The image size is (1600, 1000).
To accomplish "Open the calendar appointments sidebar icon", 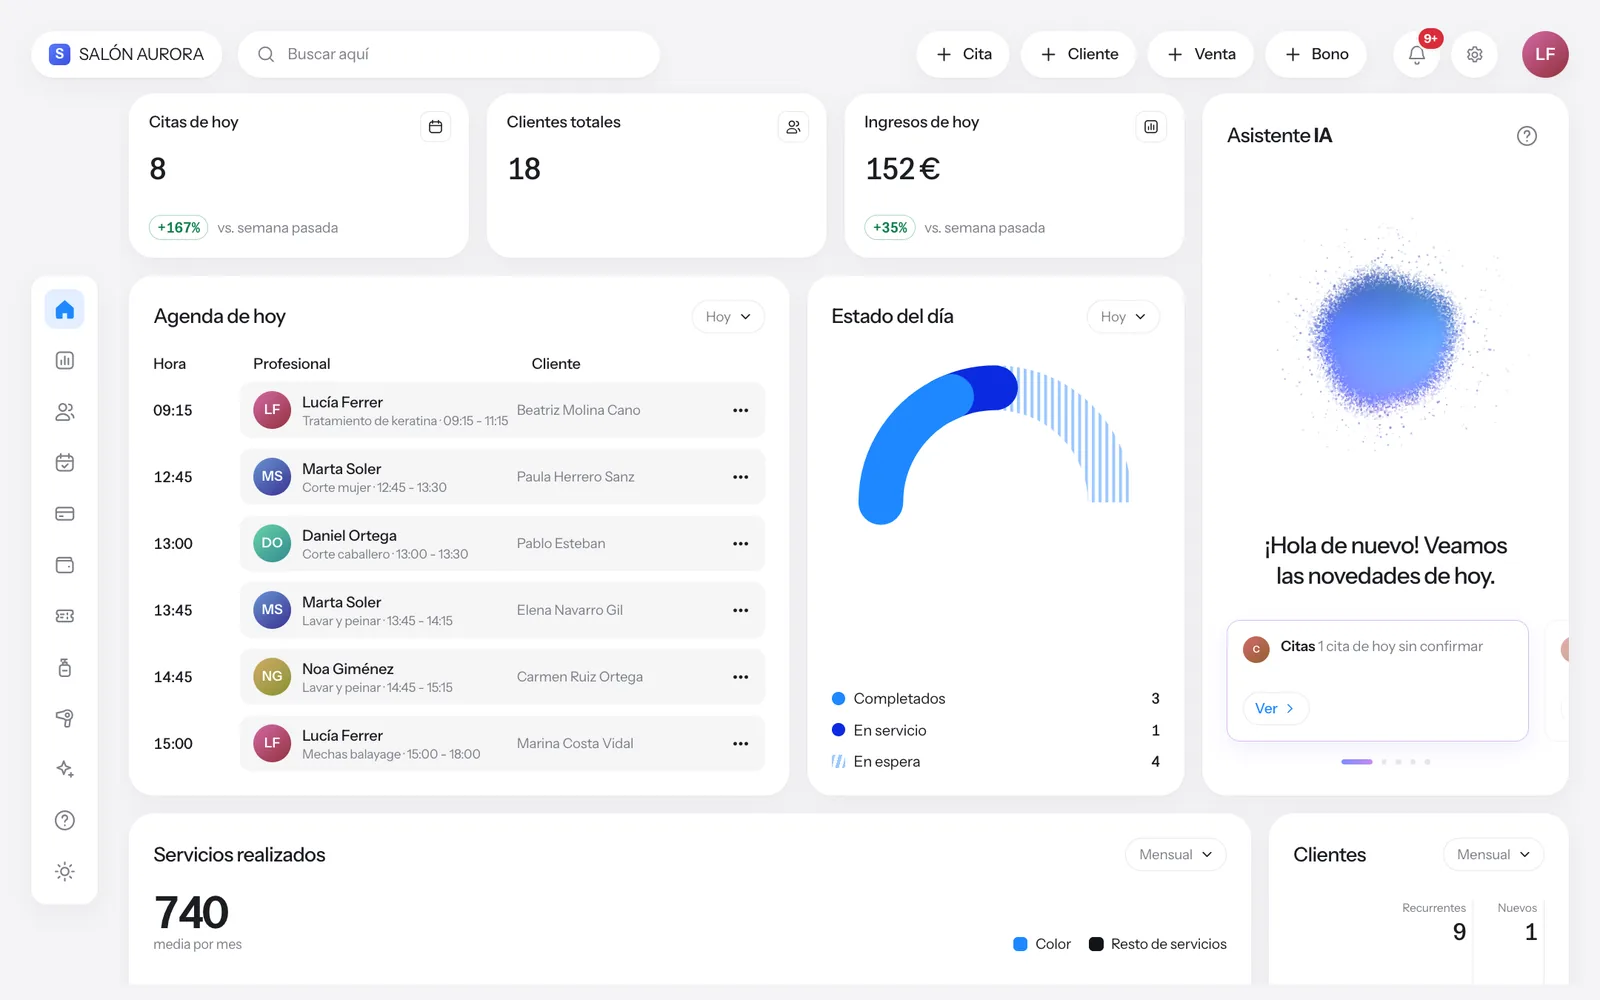I will coord(65,462).
